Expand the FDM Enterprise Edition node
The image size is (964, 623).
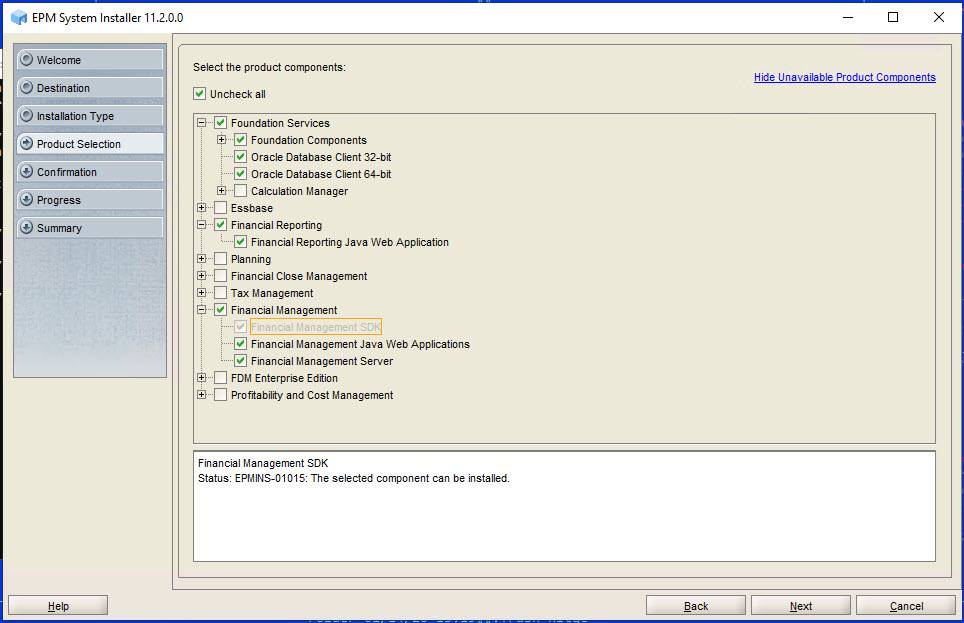pos(202,378)
